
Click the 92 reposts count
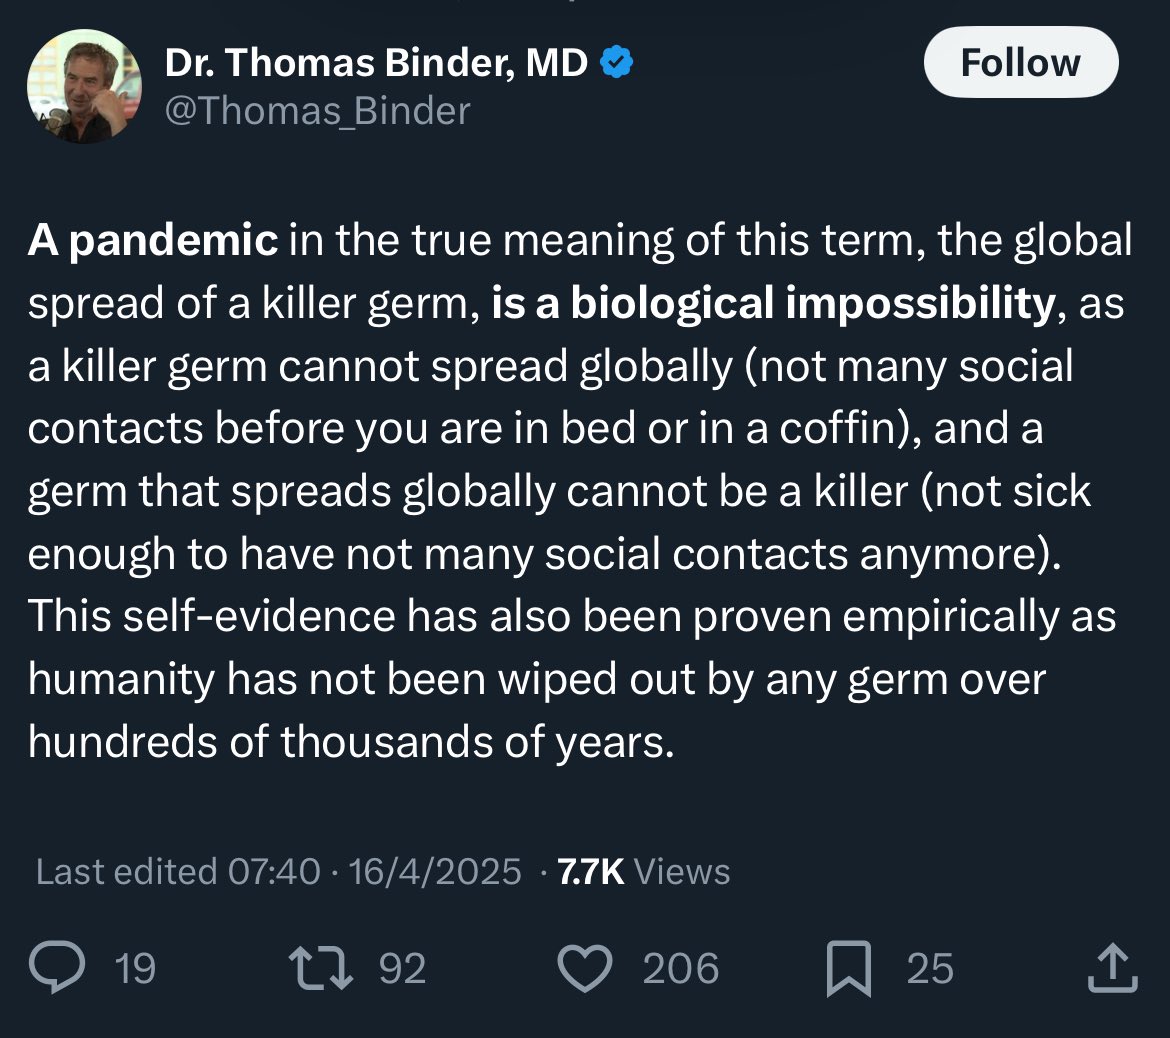click(402, 968)
